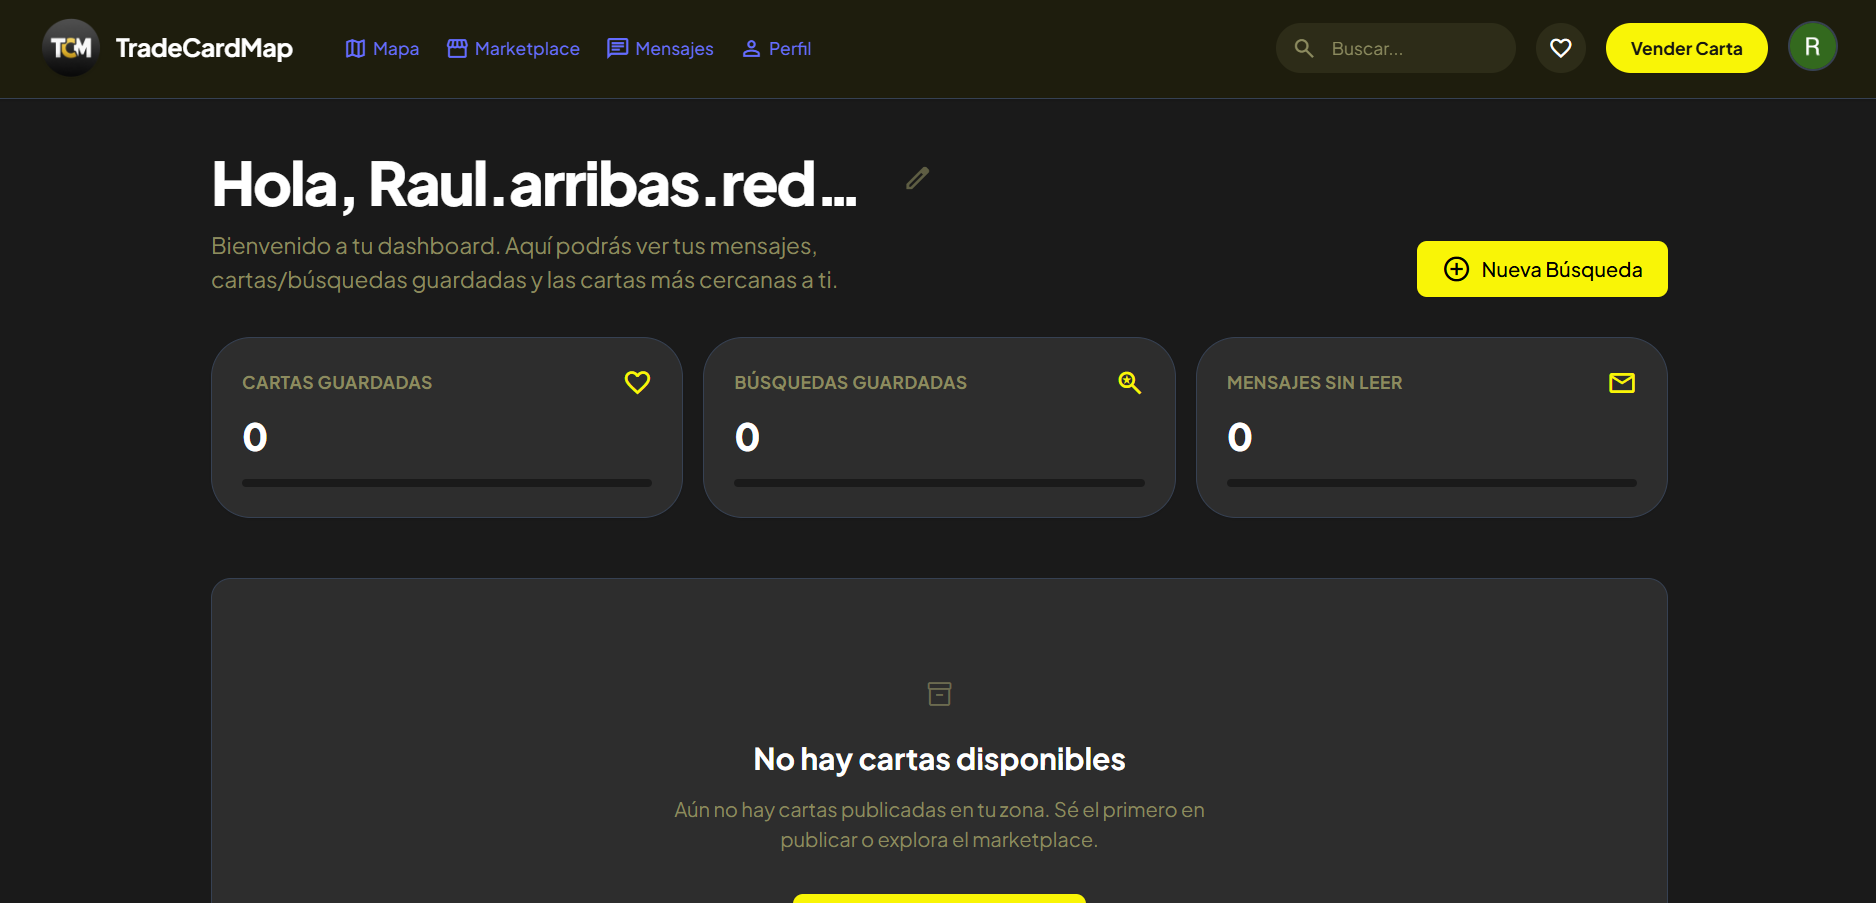This screenshot has width=1876, height=903.
Task: Click the archive box icon
Action: pyautogui.click(x=940, y=693)
